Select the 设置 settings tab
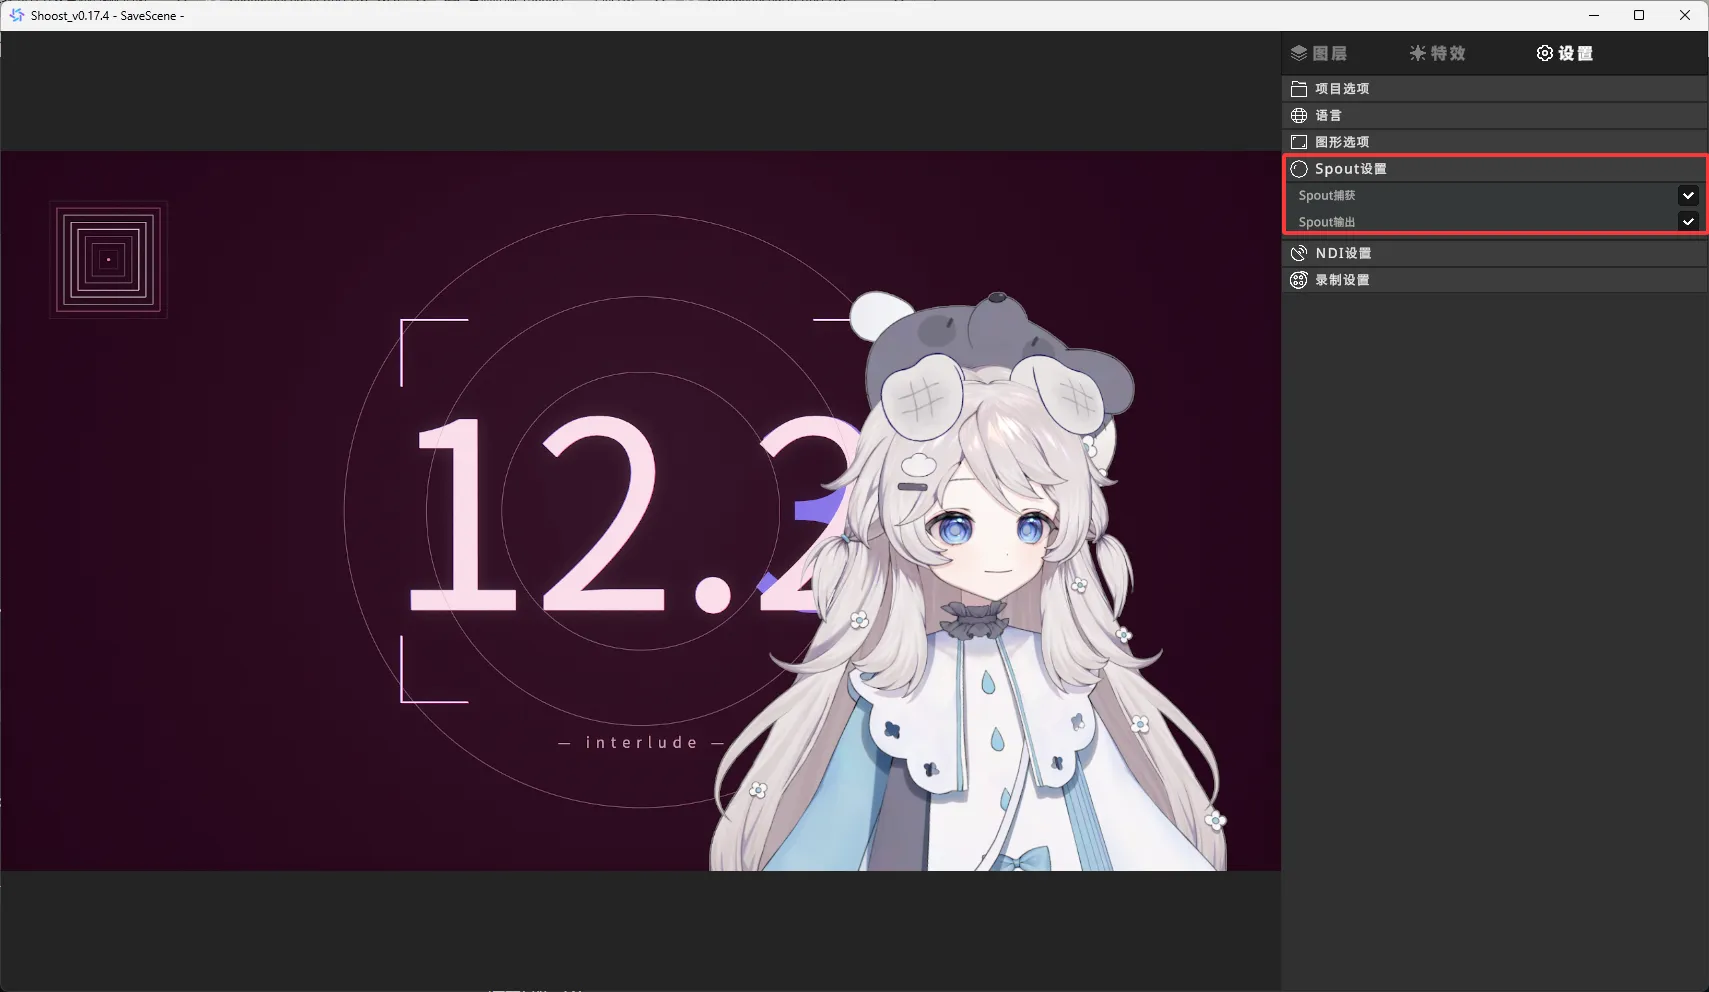 tap(1564, 53)
